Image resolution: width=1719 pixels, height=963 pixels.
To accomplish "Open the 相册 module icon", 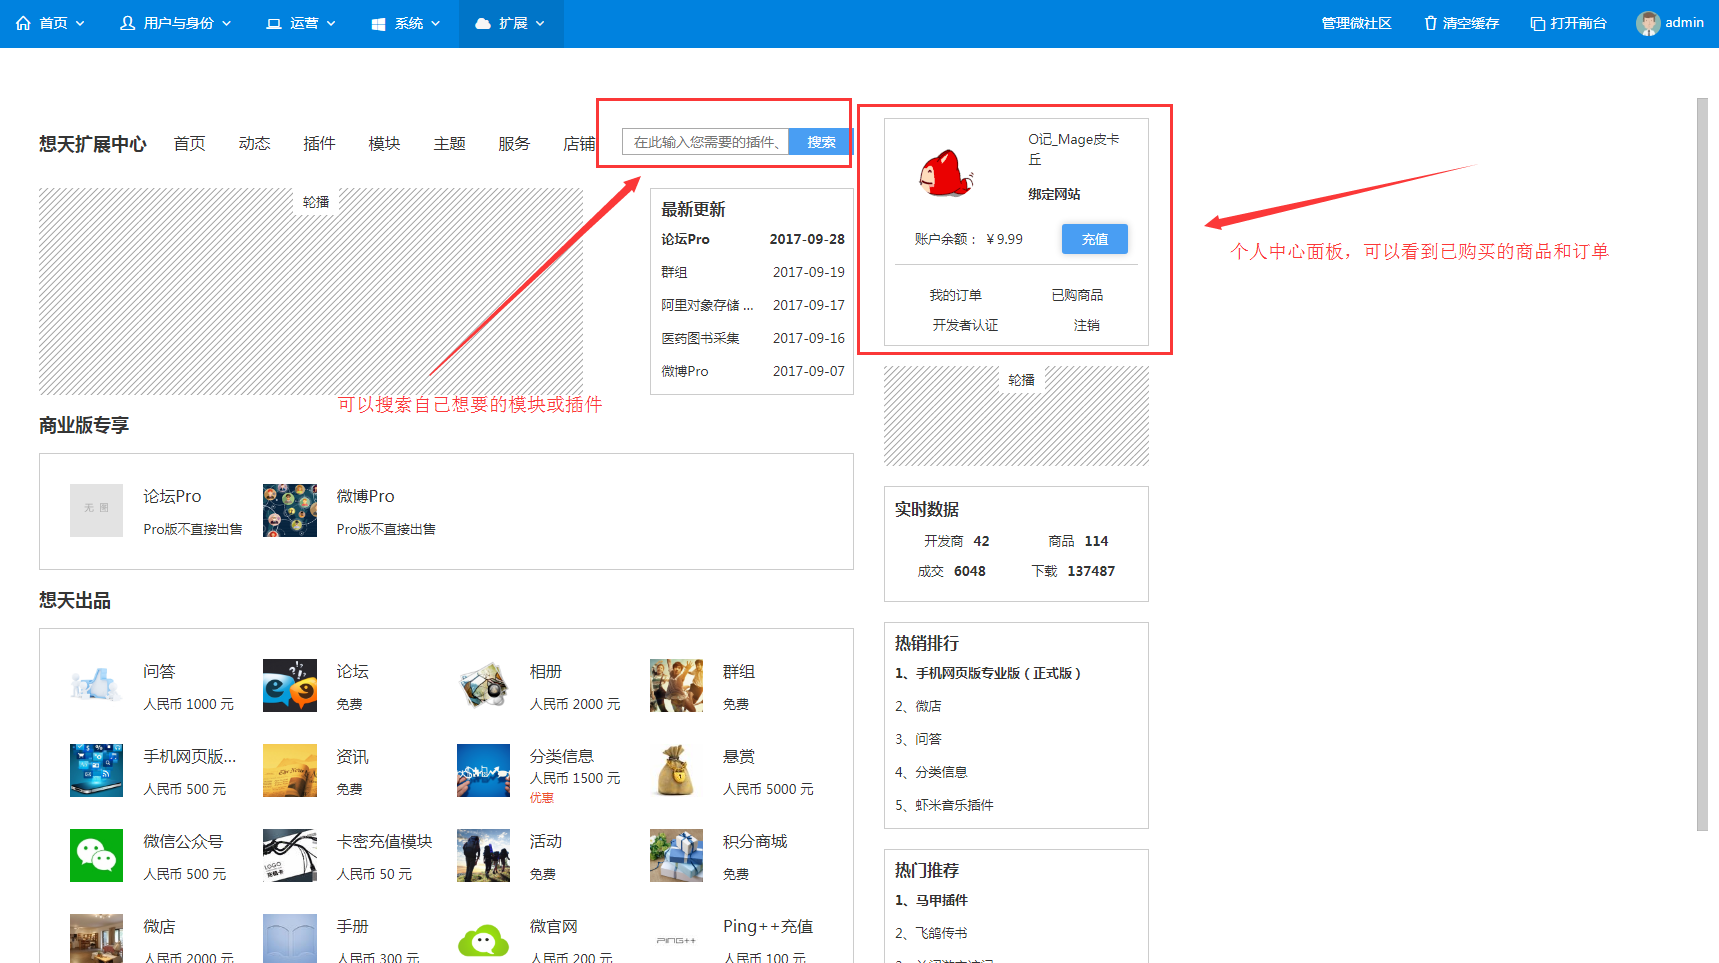I will pos(483,685).
